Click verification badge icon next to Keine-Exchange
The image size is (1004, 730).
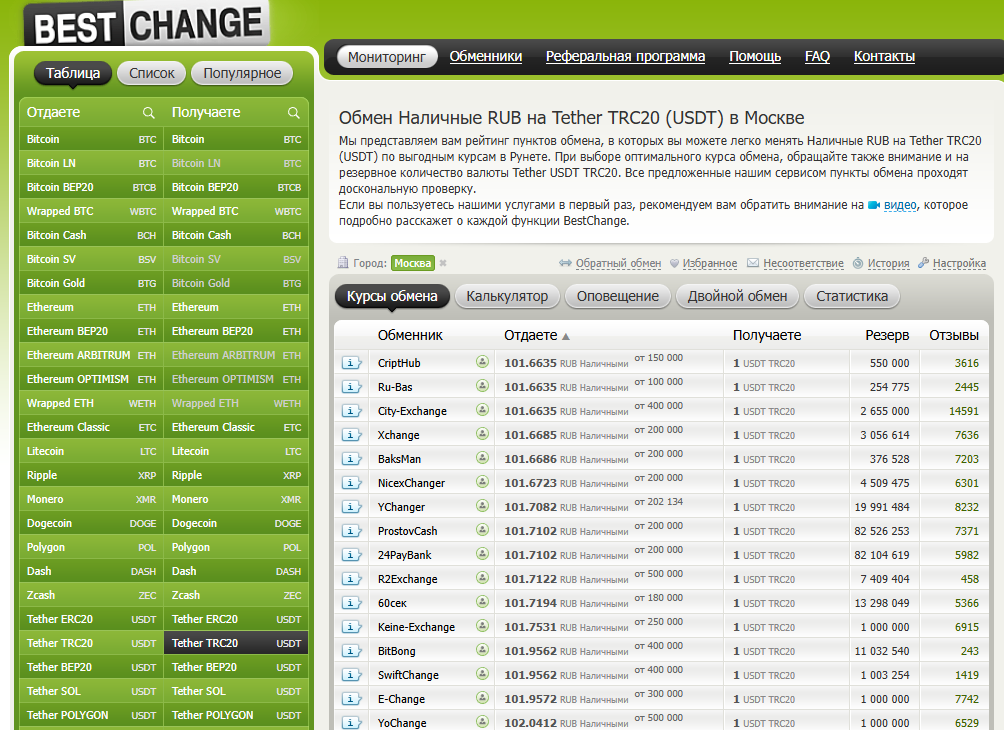(x=483, y=626)
